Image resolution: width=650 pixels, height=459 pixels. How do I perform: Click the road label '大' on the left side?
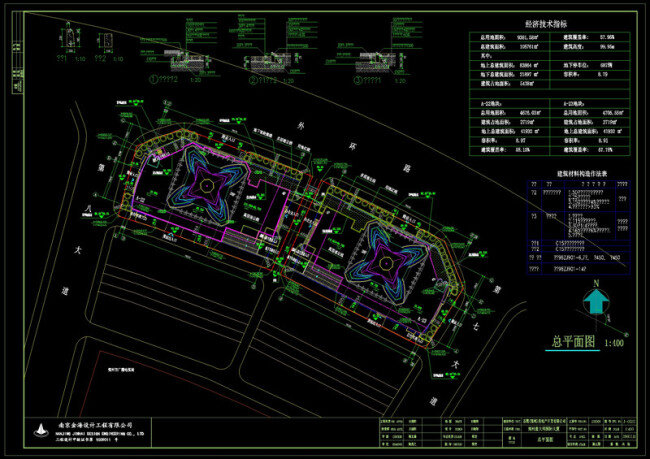[77, 250]
